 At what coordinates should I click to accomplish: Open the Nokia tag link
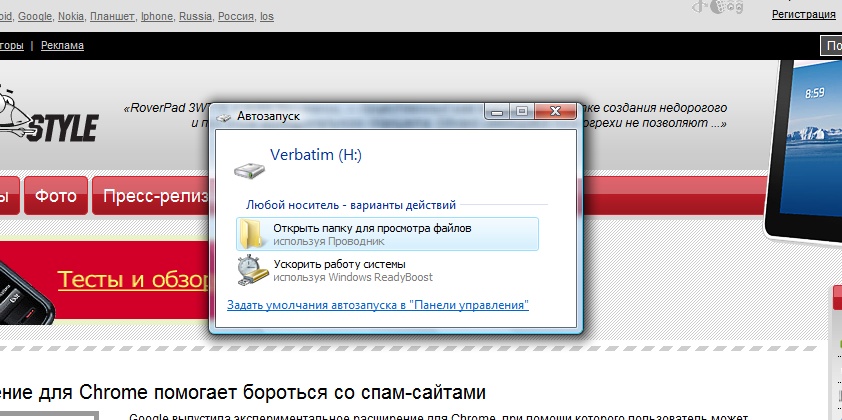click(x=71, y=16)
